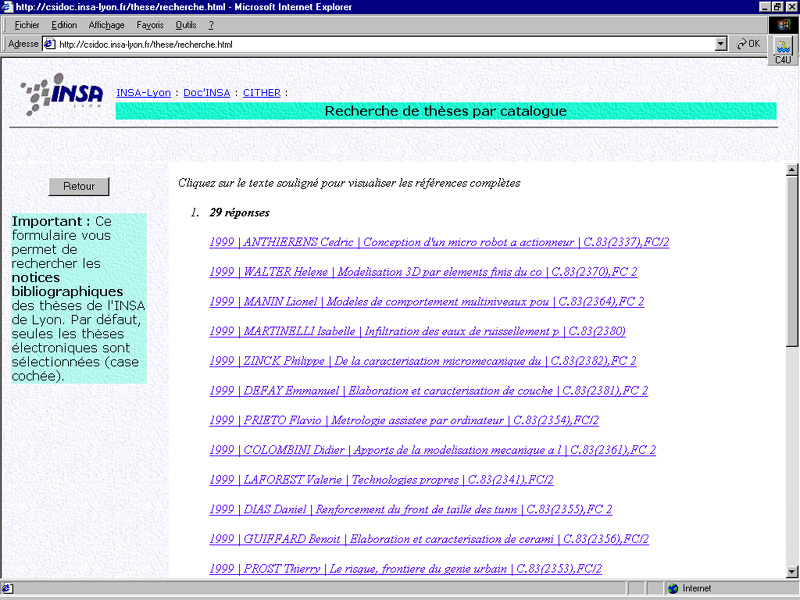Click the INSA Lyon logo

(62, 94)
